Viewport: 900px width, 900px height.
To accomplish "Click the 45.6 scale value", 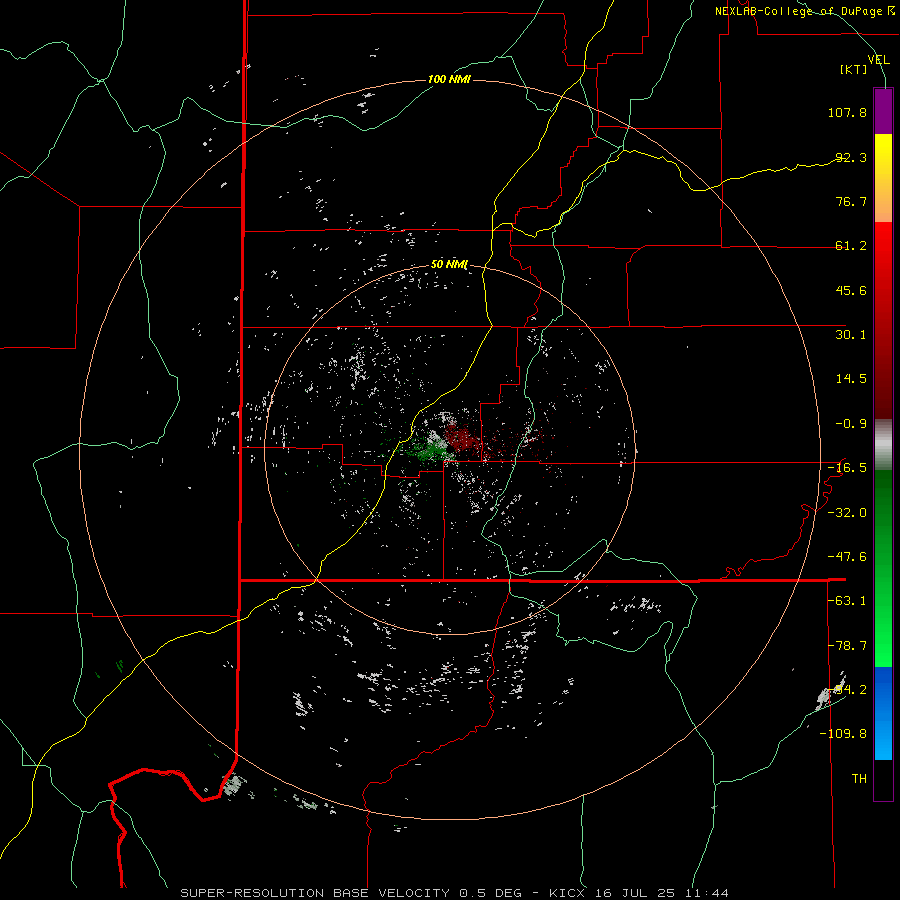I will (851, 290).
